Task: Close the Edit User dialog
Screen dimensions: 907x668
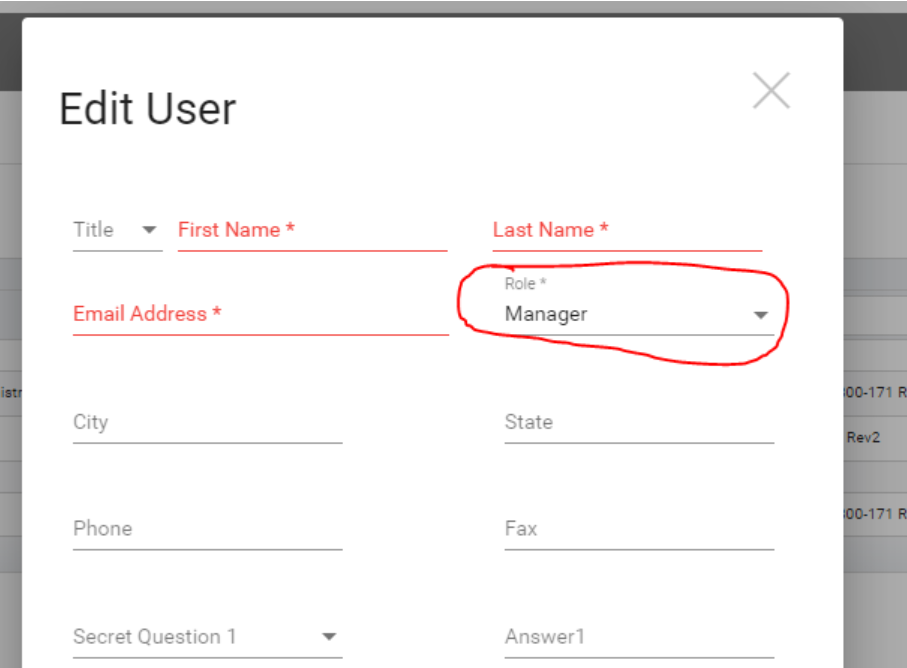Action: [x=771, y=91]
